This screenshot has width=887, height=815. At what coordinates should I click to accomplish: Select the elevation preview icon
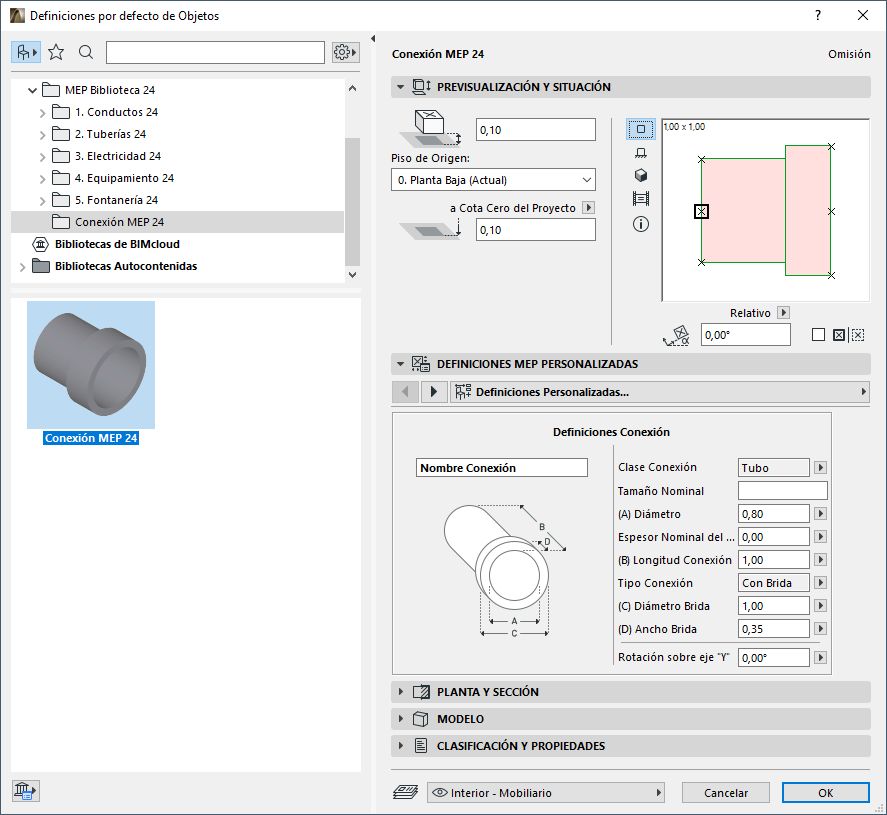click(x=641, y=152)
